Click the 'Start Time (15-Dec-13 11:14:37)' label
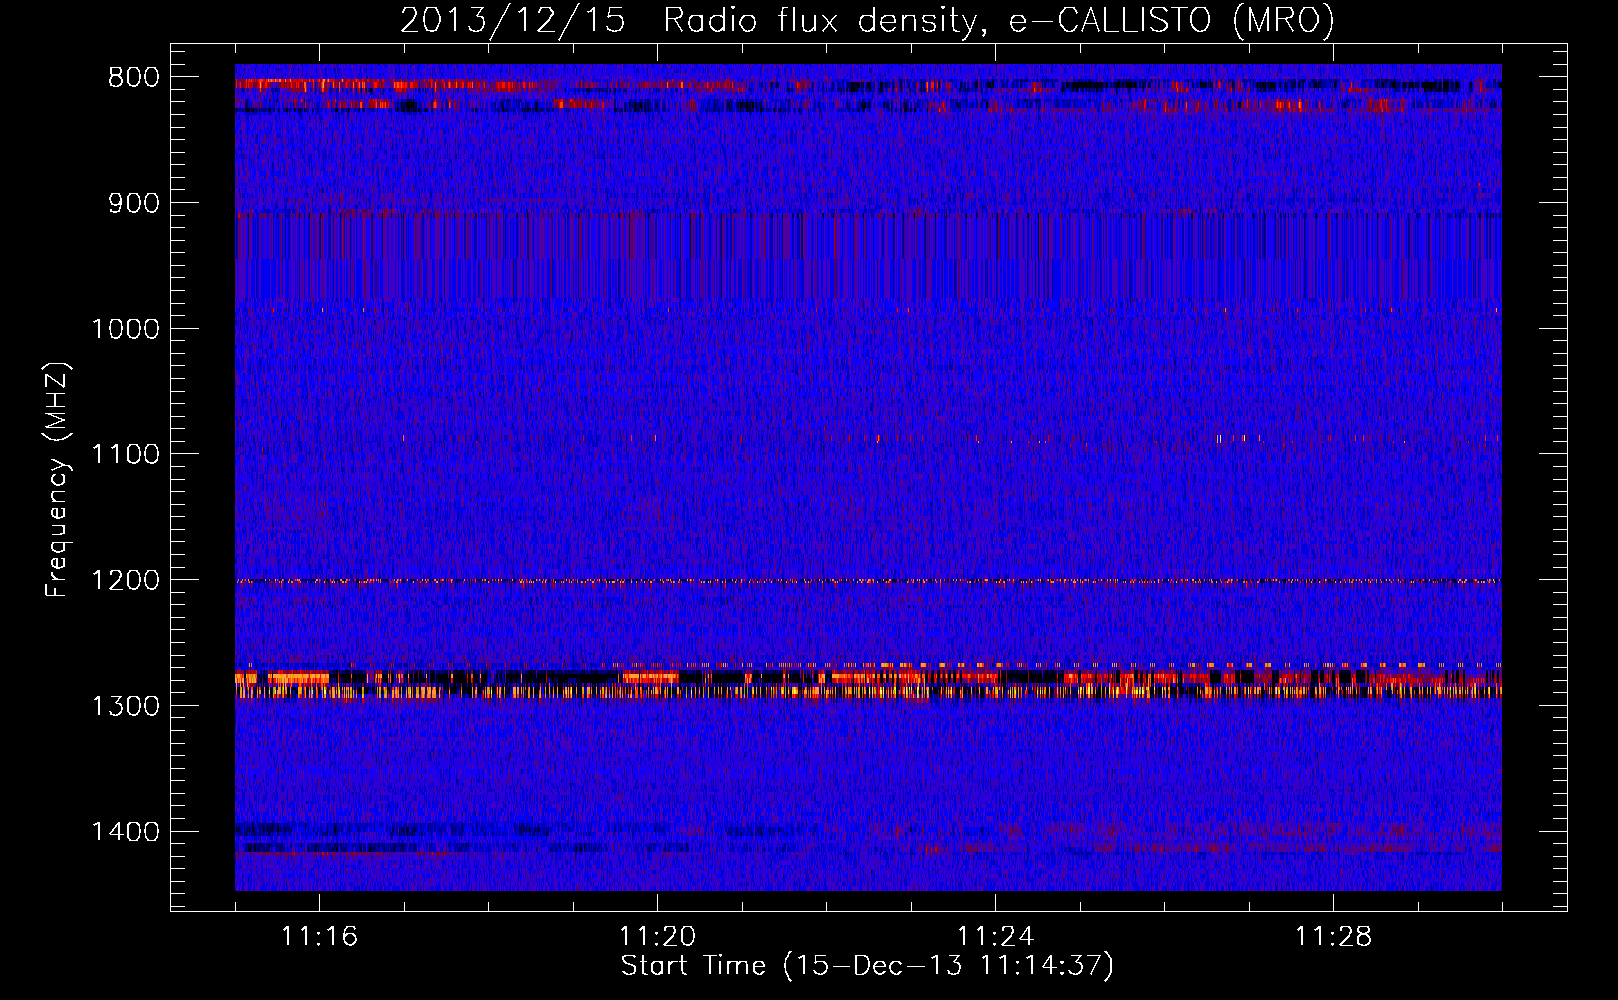1618x1000 pixels. [x=867, y=966]
